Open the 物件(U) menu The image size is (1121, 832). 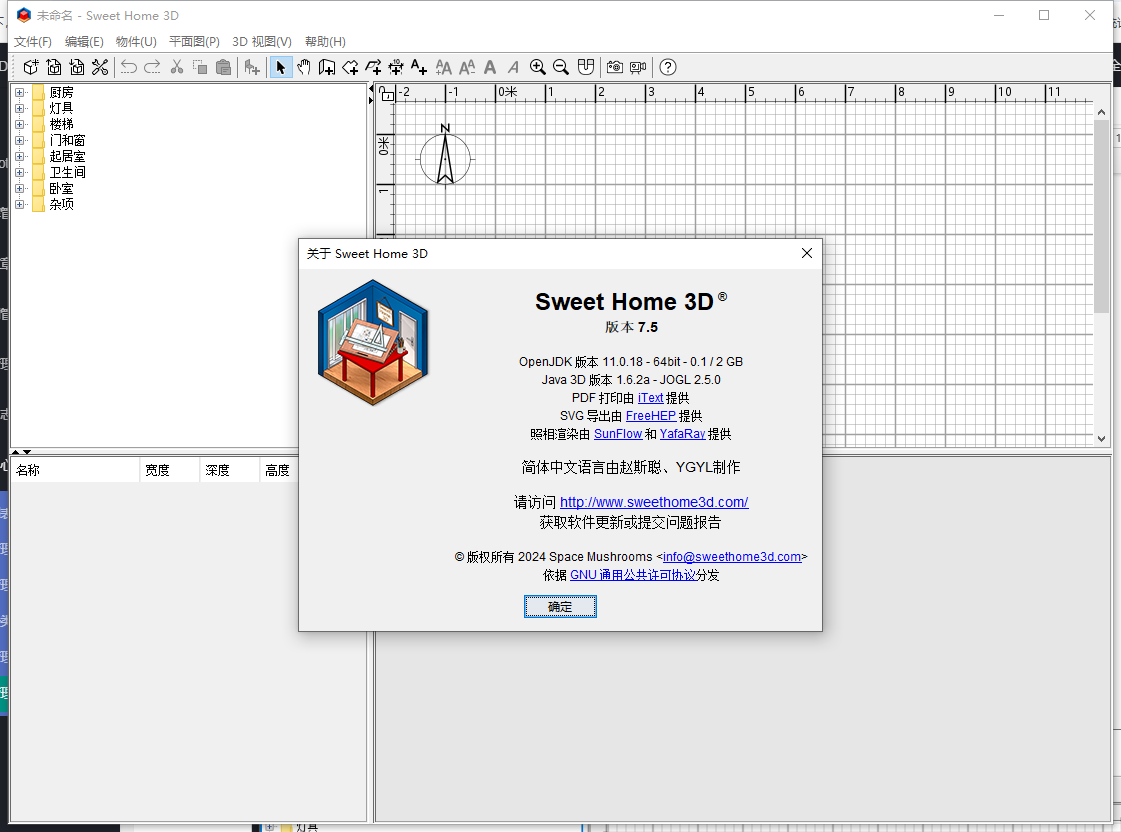(x=136, y=41)
